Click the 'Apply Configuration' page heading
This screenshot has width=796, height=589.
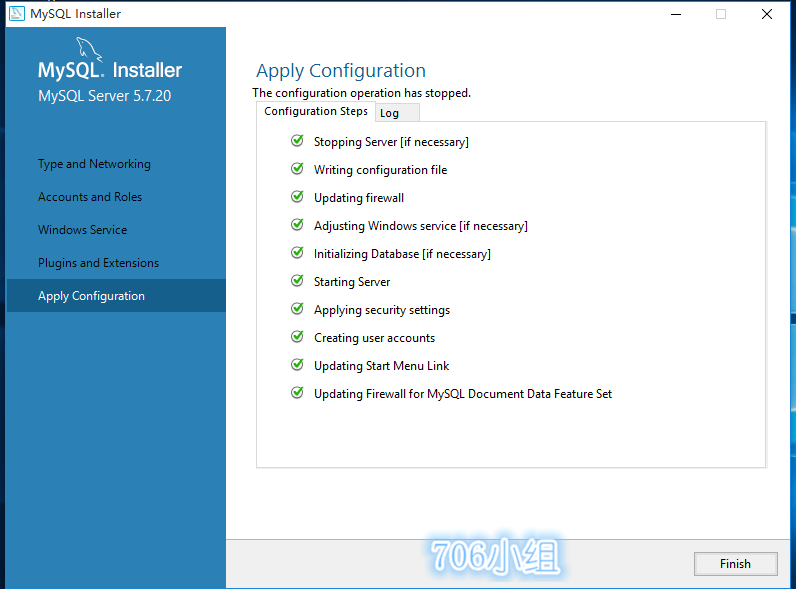pos(341,71)
